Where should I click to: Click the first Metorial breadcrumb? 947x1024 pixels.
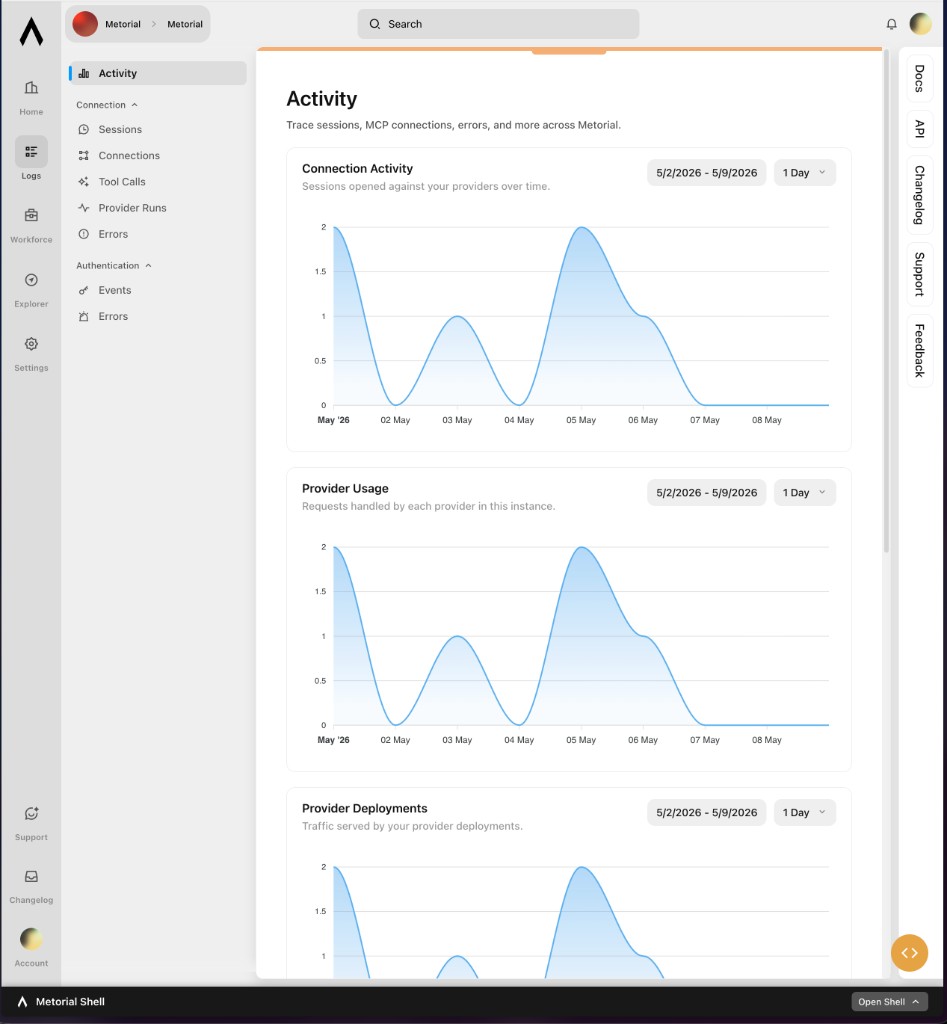click(123, 24)
